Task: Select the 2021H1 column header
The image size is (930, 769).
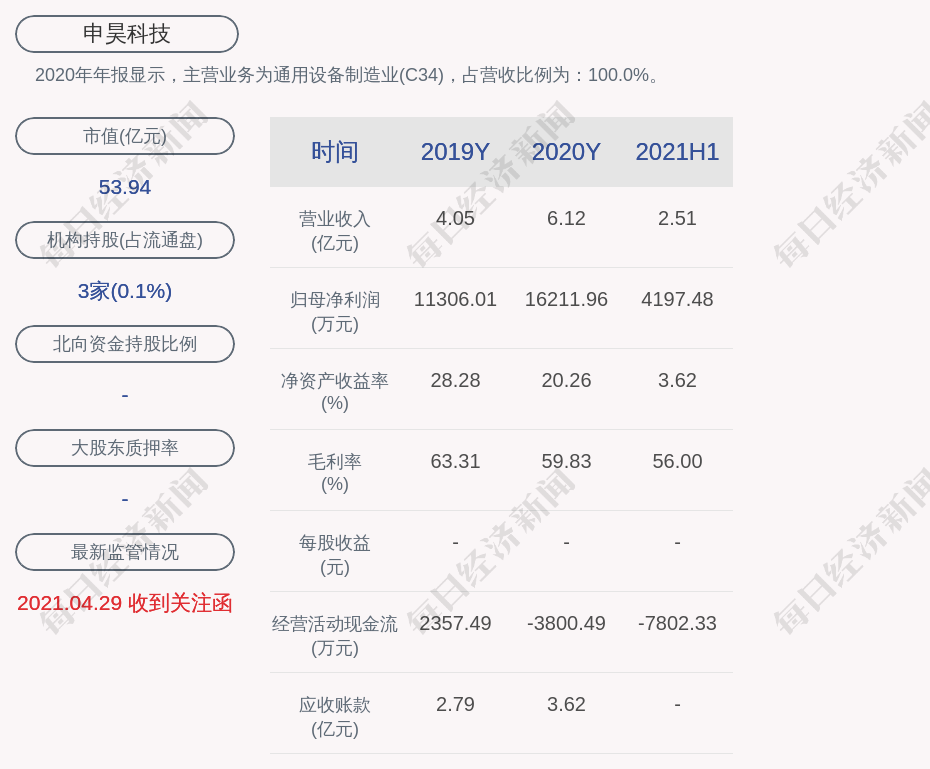Action: [x=677, y=152]
